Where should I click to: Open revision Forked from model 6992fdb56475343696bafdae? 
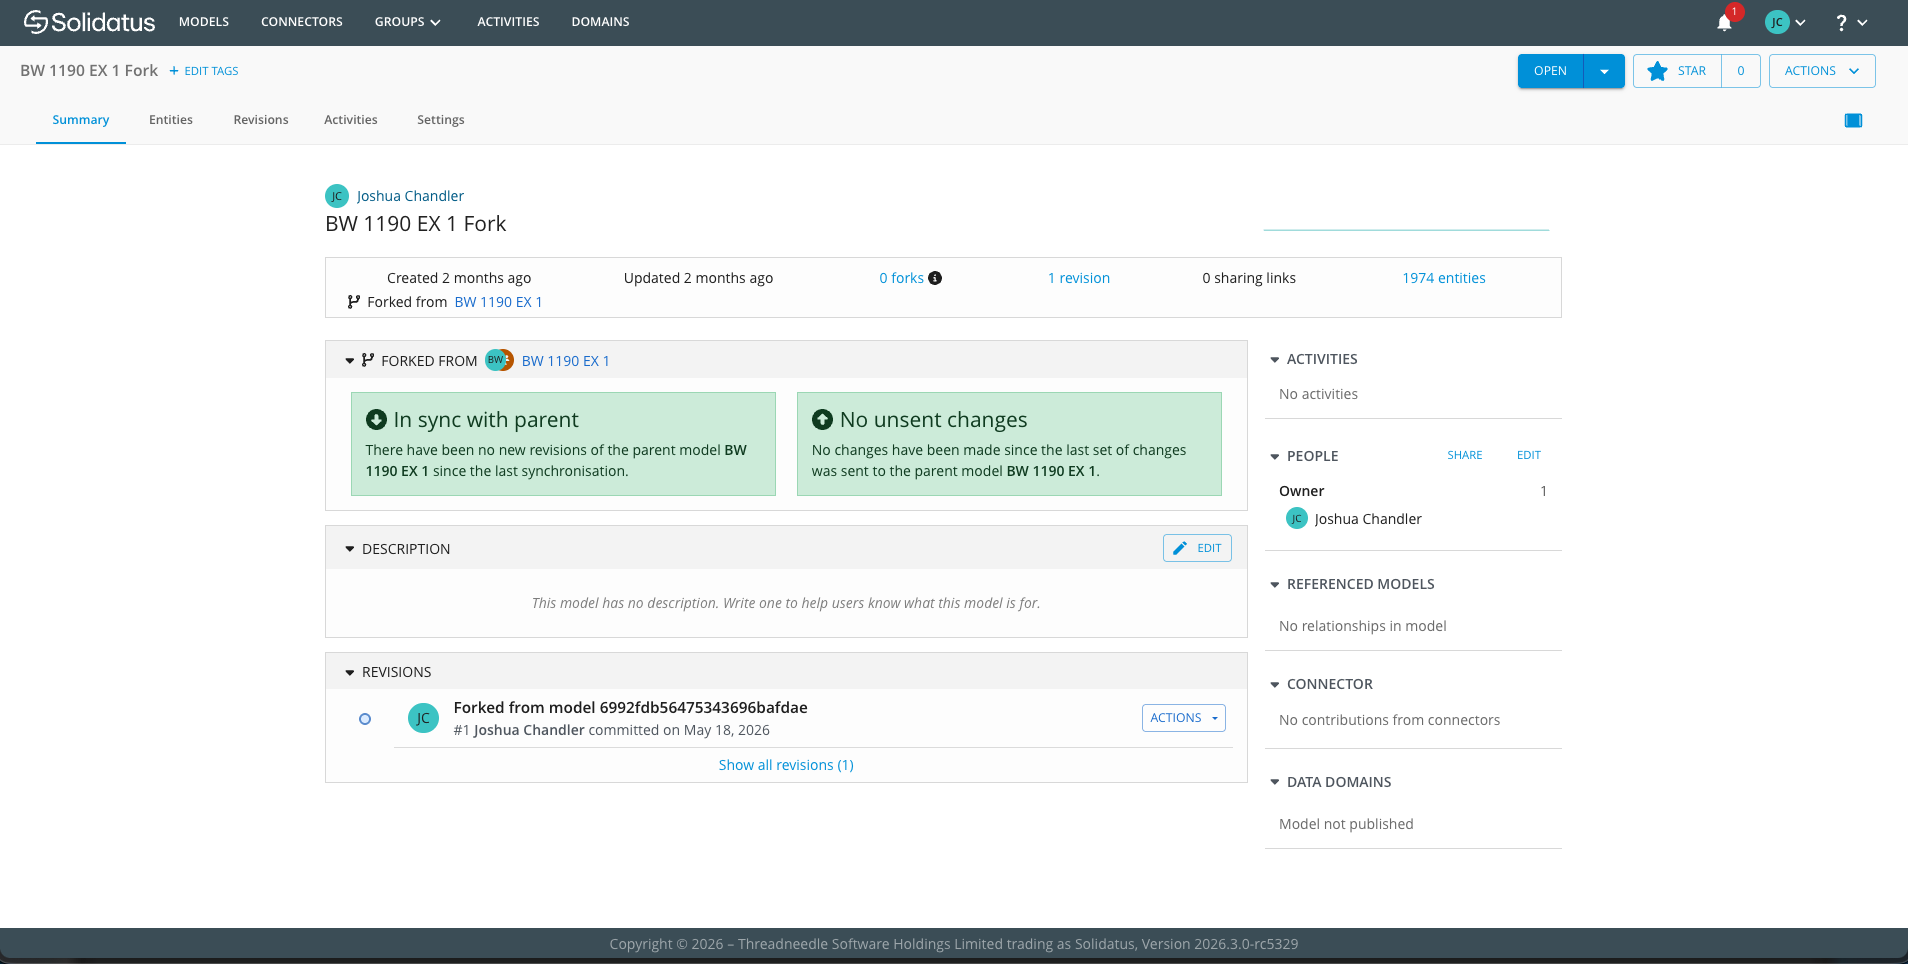pyautogui.click(x=630, y=707)
